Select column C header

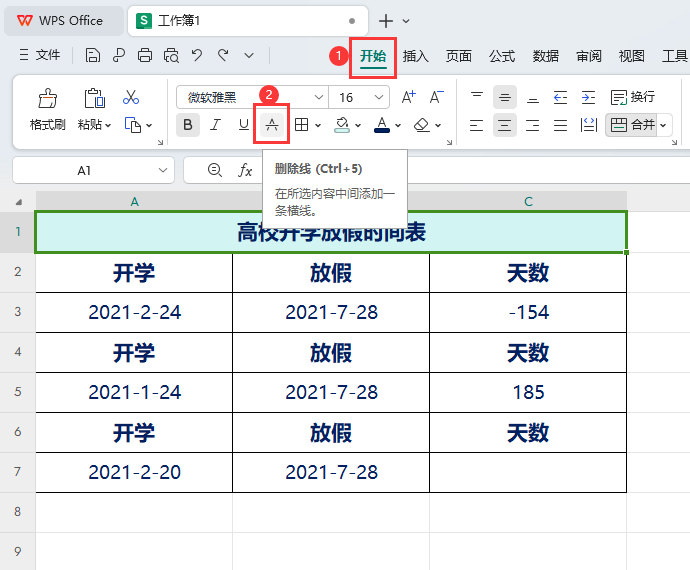pyautogui.click(x=528, y=201)
